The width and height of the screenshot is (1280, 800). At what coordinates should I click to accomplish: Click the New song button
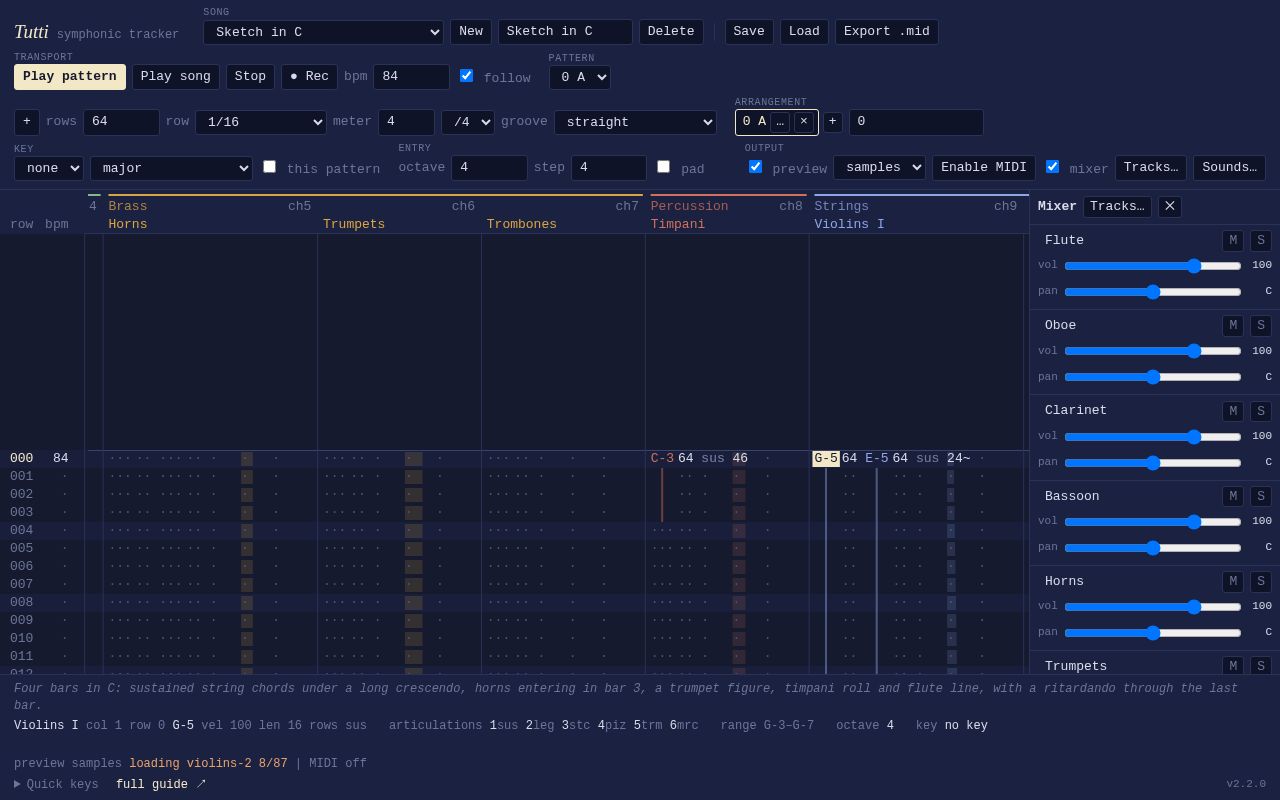(471, 32)
